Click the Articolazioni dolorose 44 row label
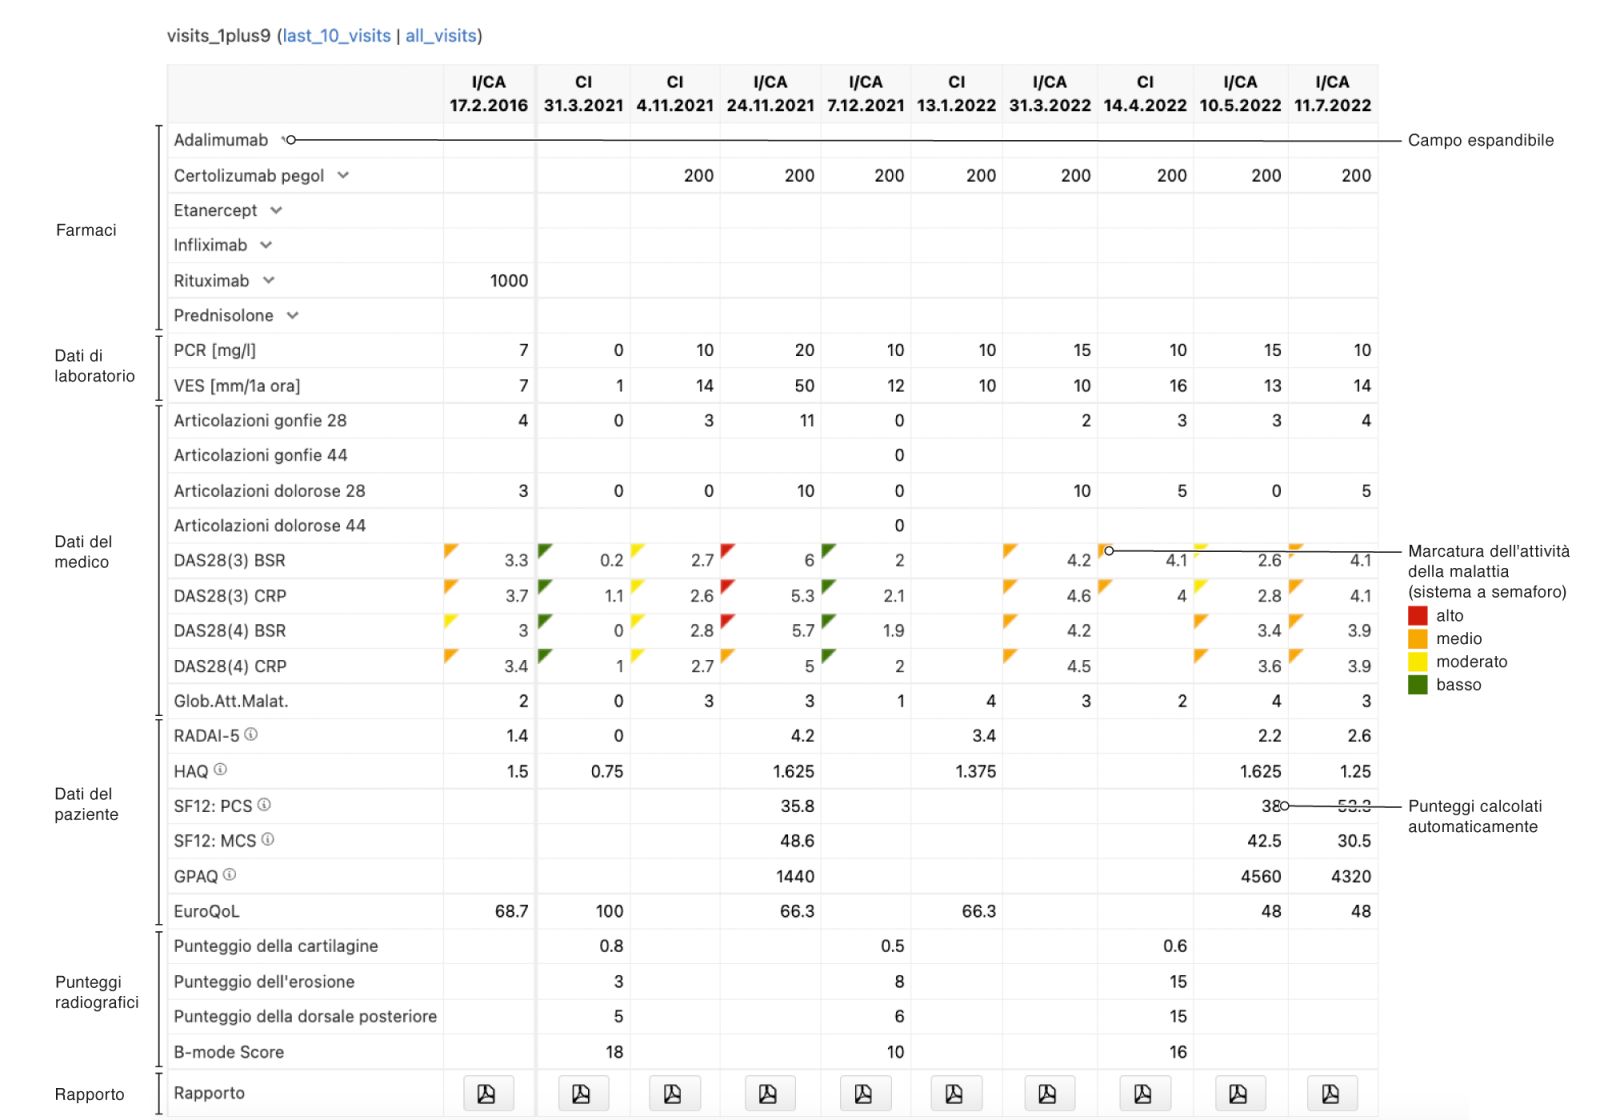The image size is (1600, 1120). pyautogui.click(x=270, y=525)
